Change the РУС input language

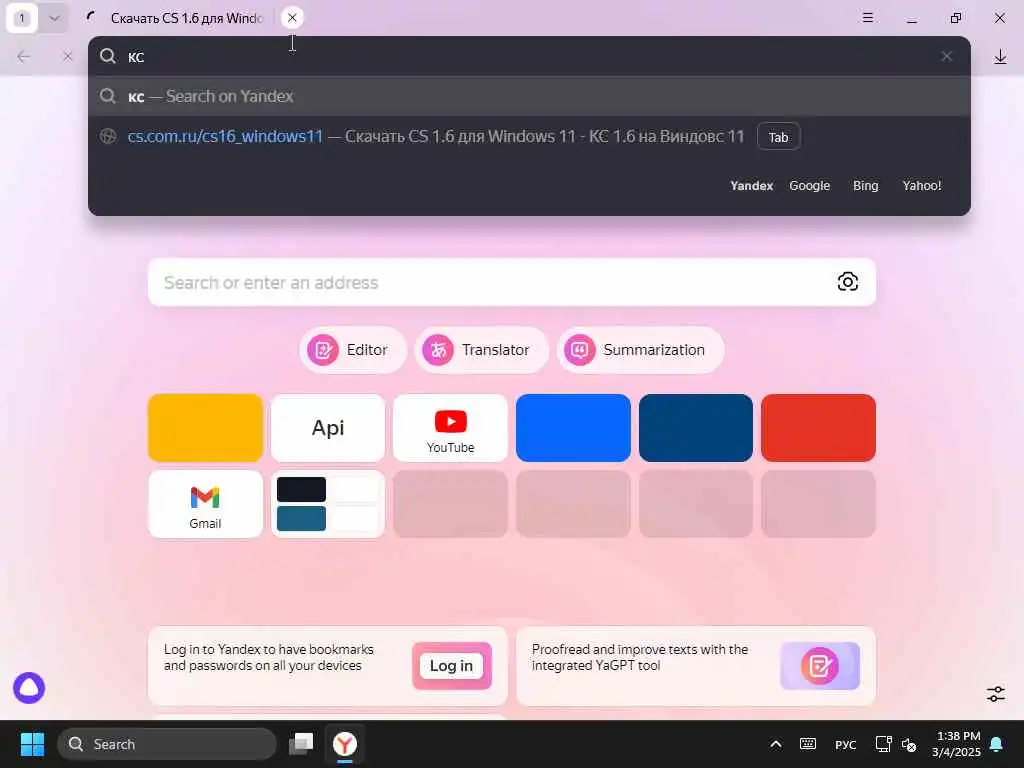pos(845,744)
